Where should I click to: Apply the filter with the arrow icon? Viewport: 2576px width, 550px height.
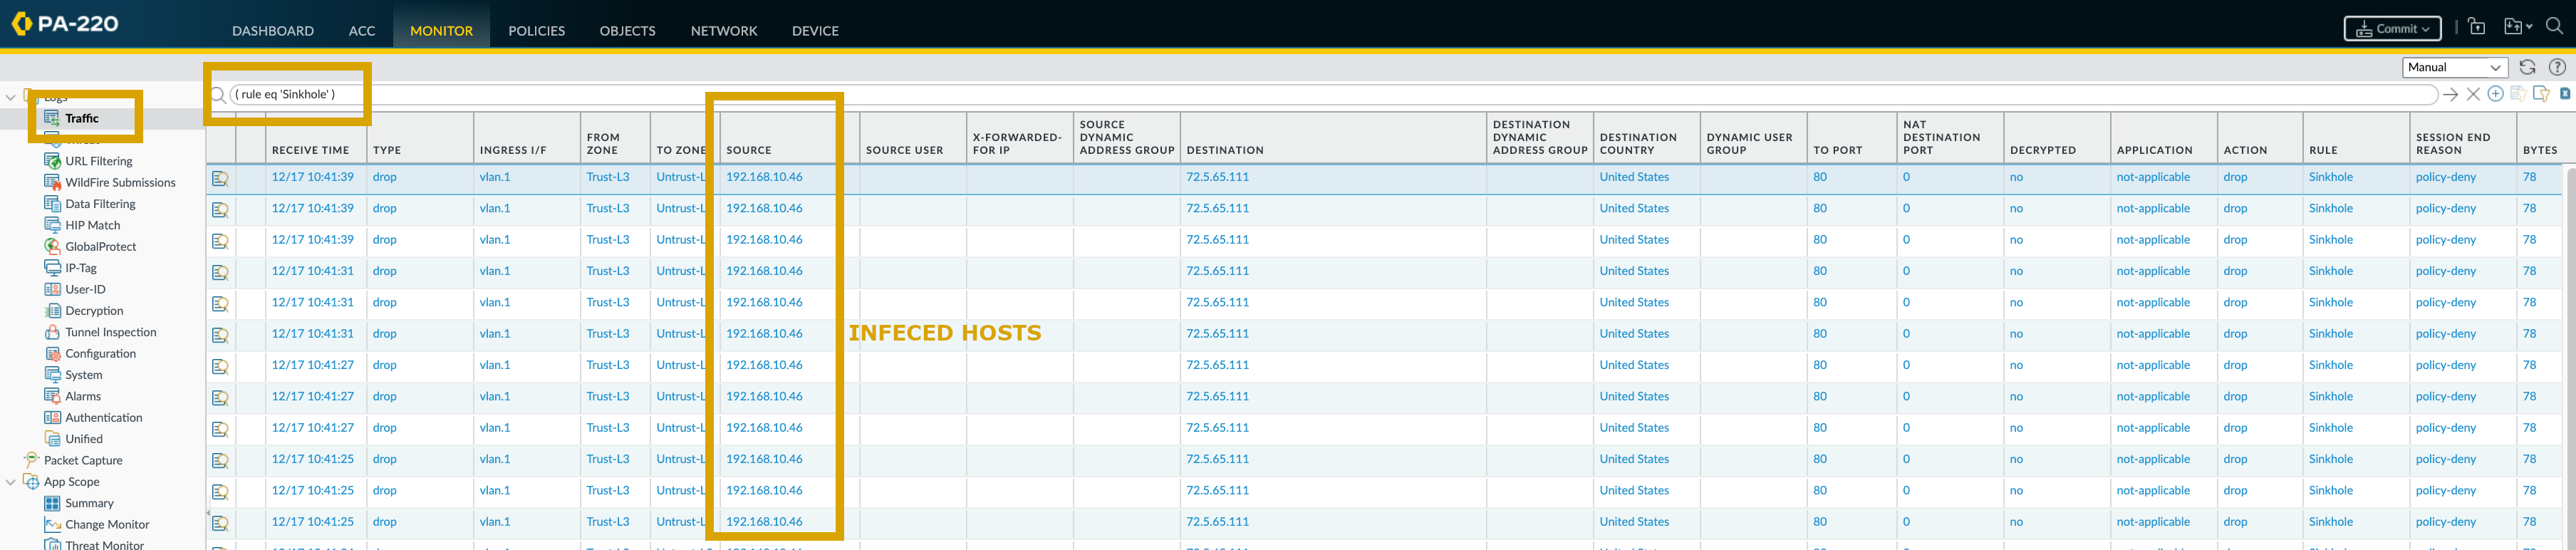(x=2450, y=94)
